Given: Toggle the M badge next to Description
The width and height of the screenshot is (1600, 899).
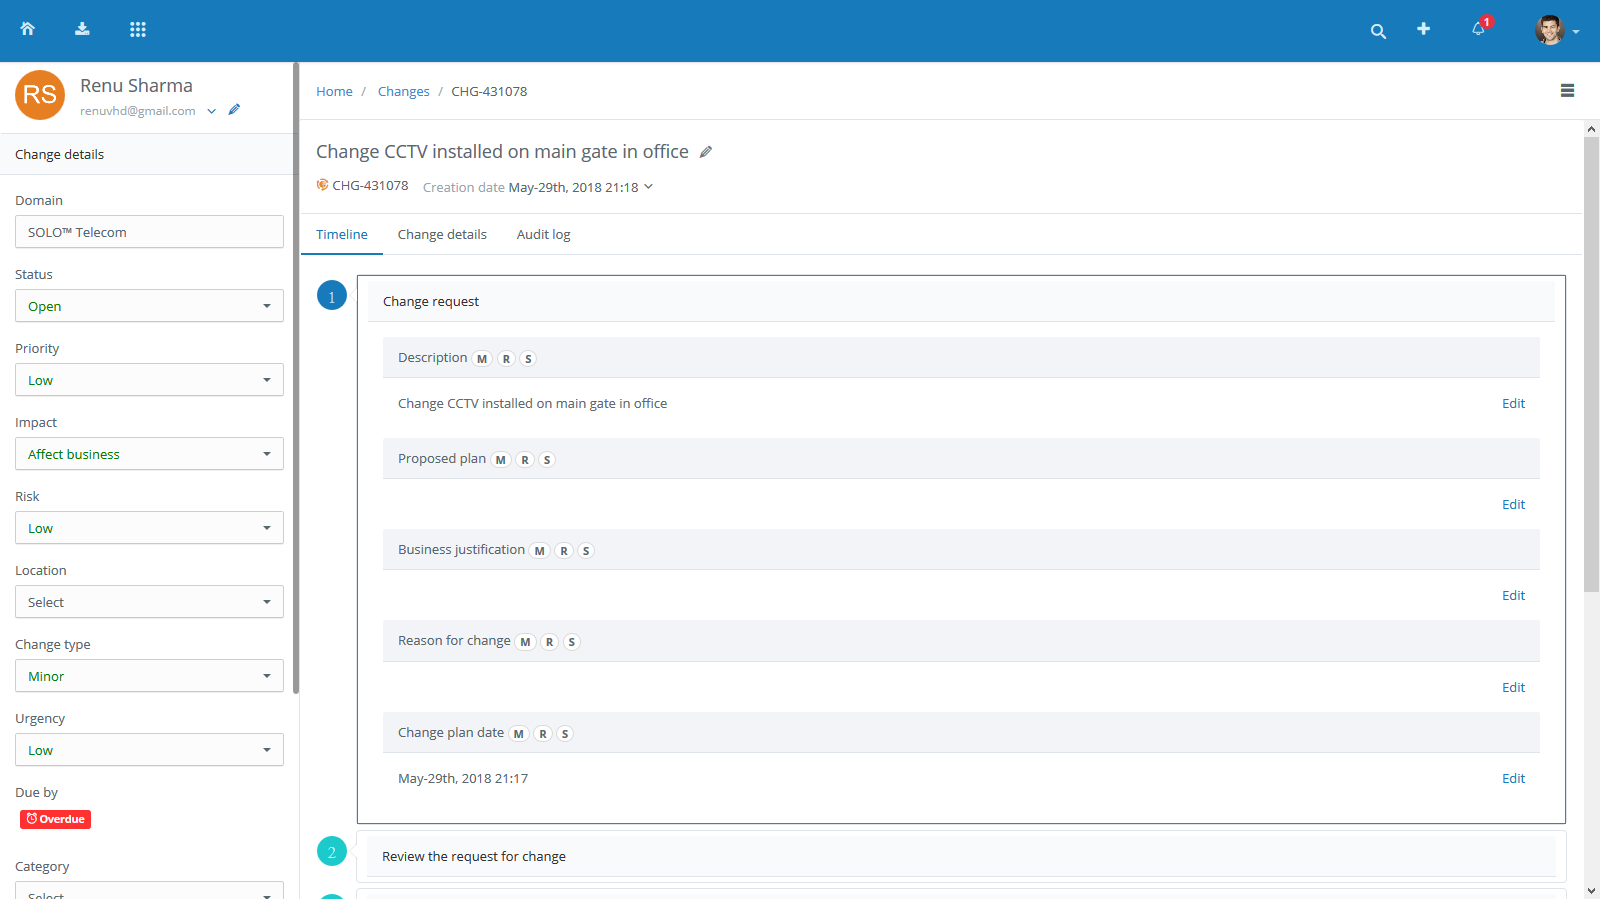Looking at the screenshot, I should (x=482, y=359).
